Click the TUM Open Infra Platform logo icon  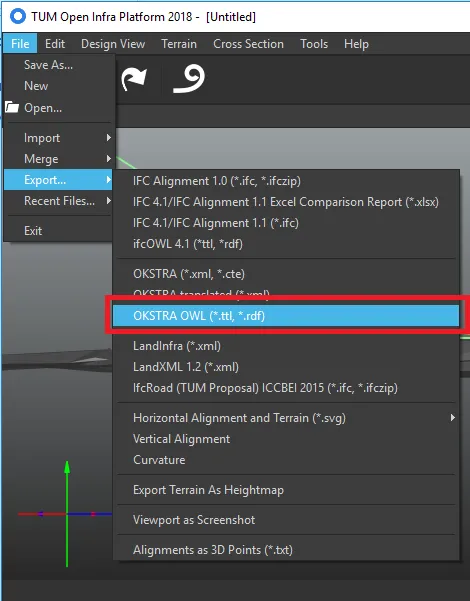pyautogui.click(x=18, y=16)
